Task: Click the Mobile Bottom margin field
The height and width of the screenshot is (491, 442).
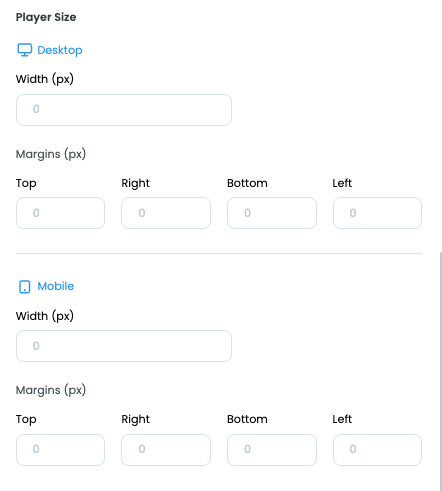Action: [272, 450]
